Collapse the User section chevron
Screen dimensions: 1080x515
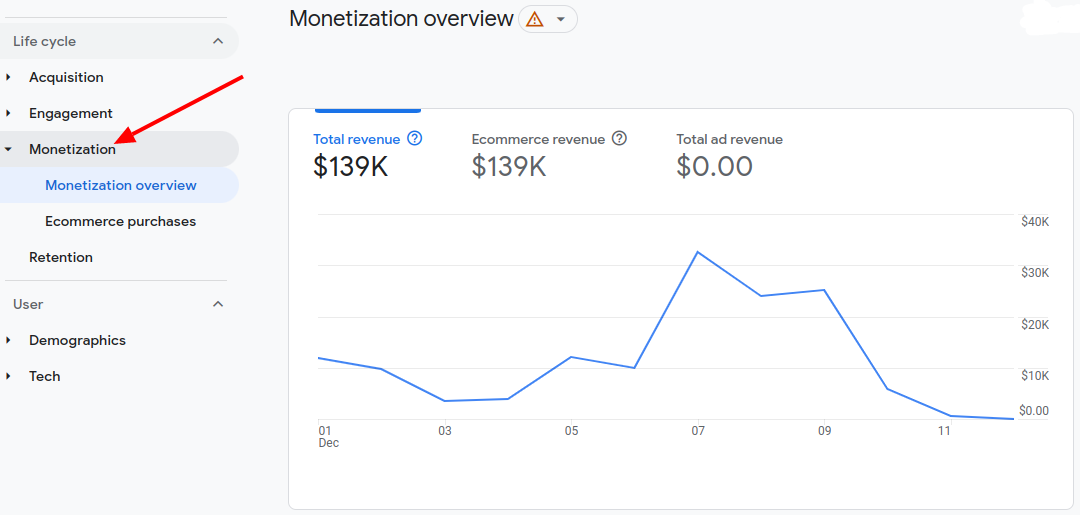[218, 304]
